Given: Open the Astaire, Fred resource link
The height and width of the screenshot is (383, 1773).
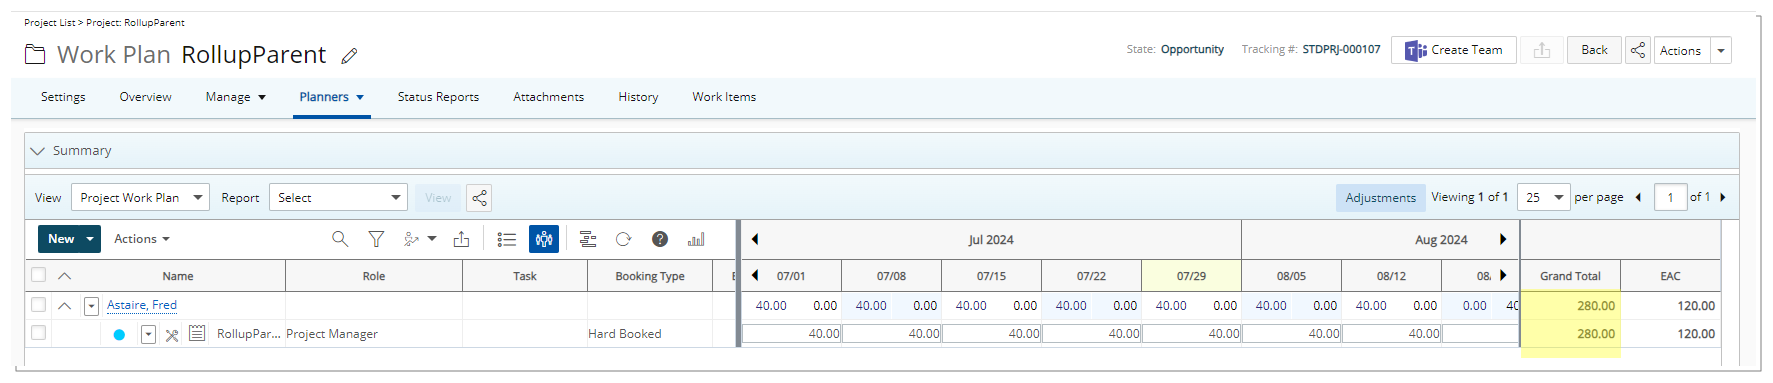Looking at the screenshot, I should 142,305.
